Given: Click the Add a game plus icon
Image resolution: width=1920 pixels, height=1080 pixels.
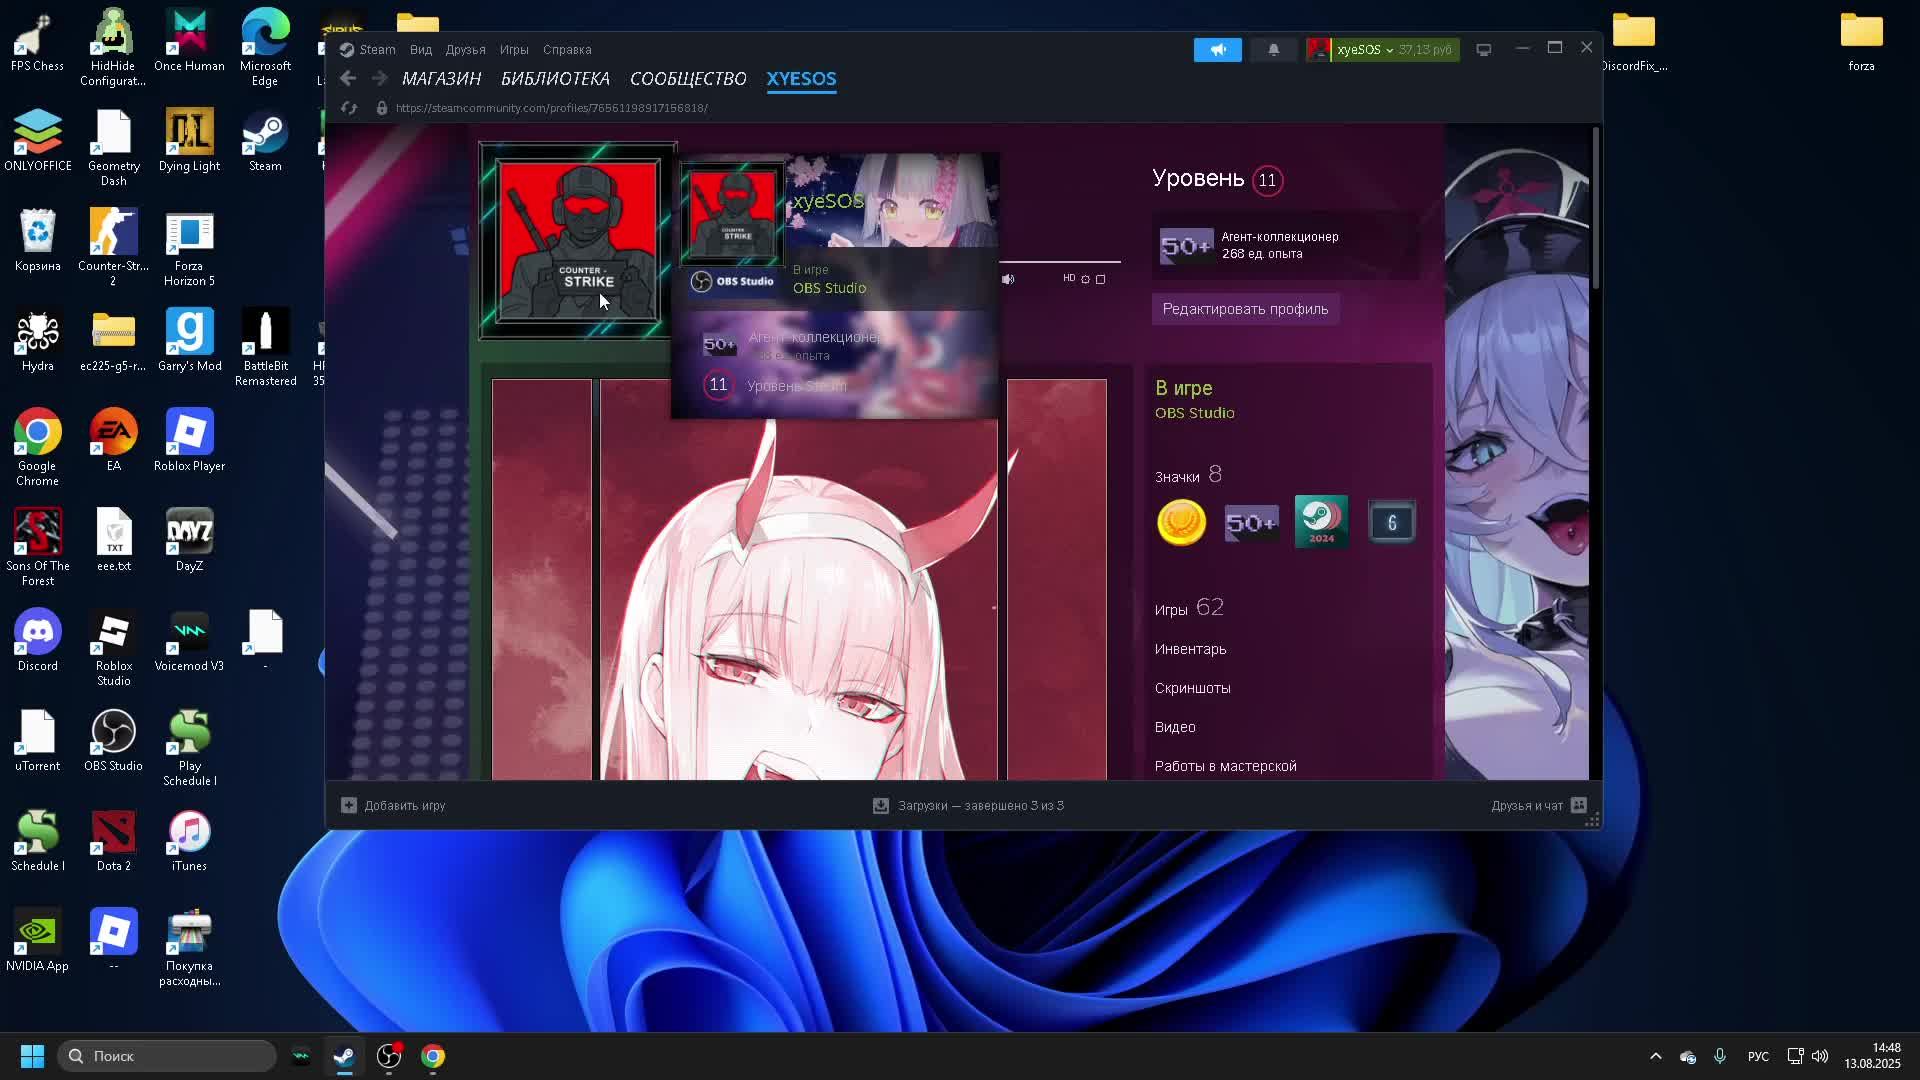Looking at the screenshot, I should pos(349,805).
